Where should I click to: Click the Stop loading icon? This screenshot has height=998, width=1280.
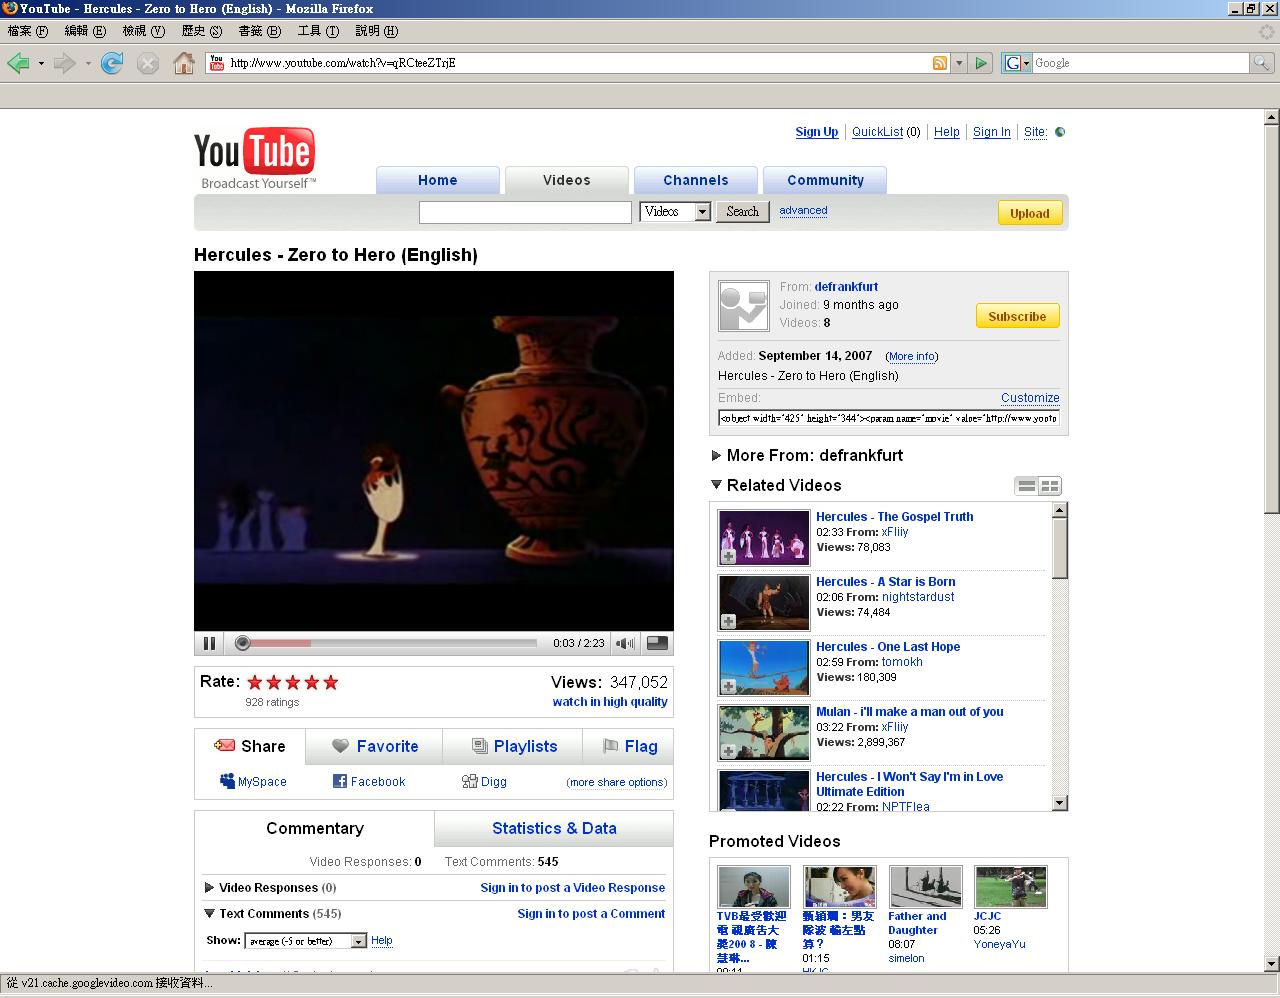148,63
